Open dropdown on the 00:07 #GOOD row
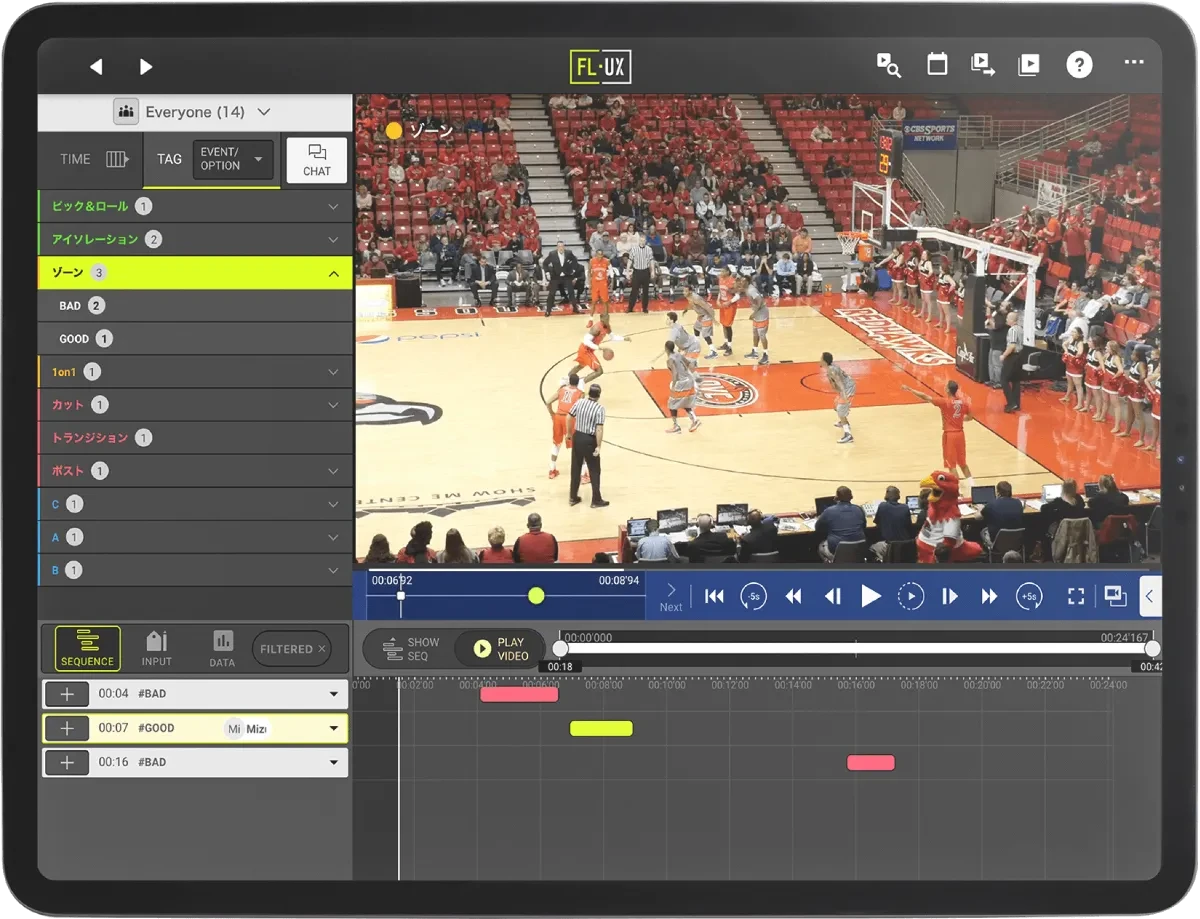The image size is (1200, 919). (x=334, y=728)
